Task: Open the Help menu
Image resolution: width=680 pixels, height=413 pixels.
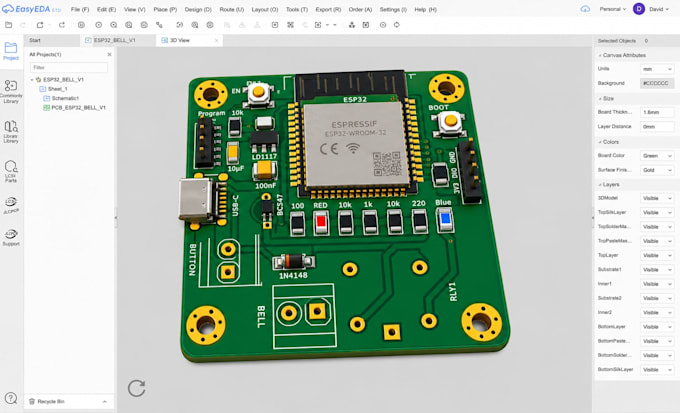Action: [x=425, y=9]
